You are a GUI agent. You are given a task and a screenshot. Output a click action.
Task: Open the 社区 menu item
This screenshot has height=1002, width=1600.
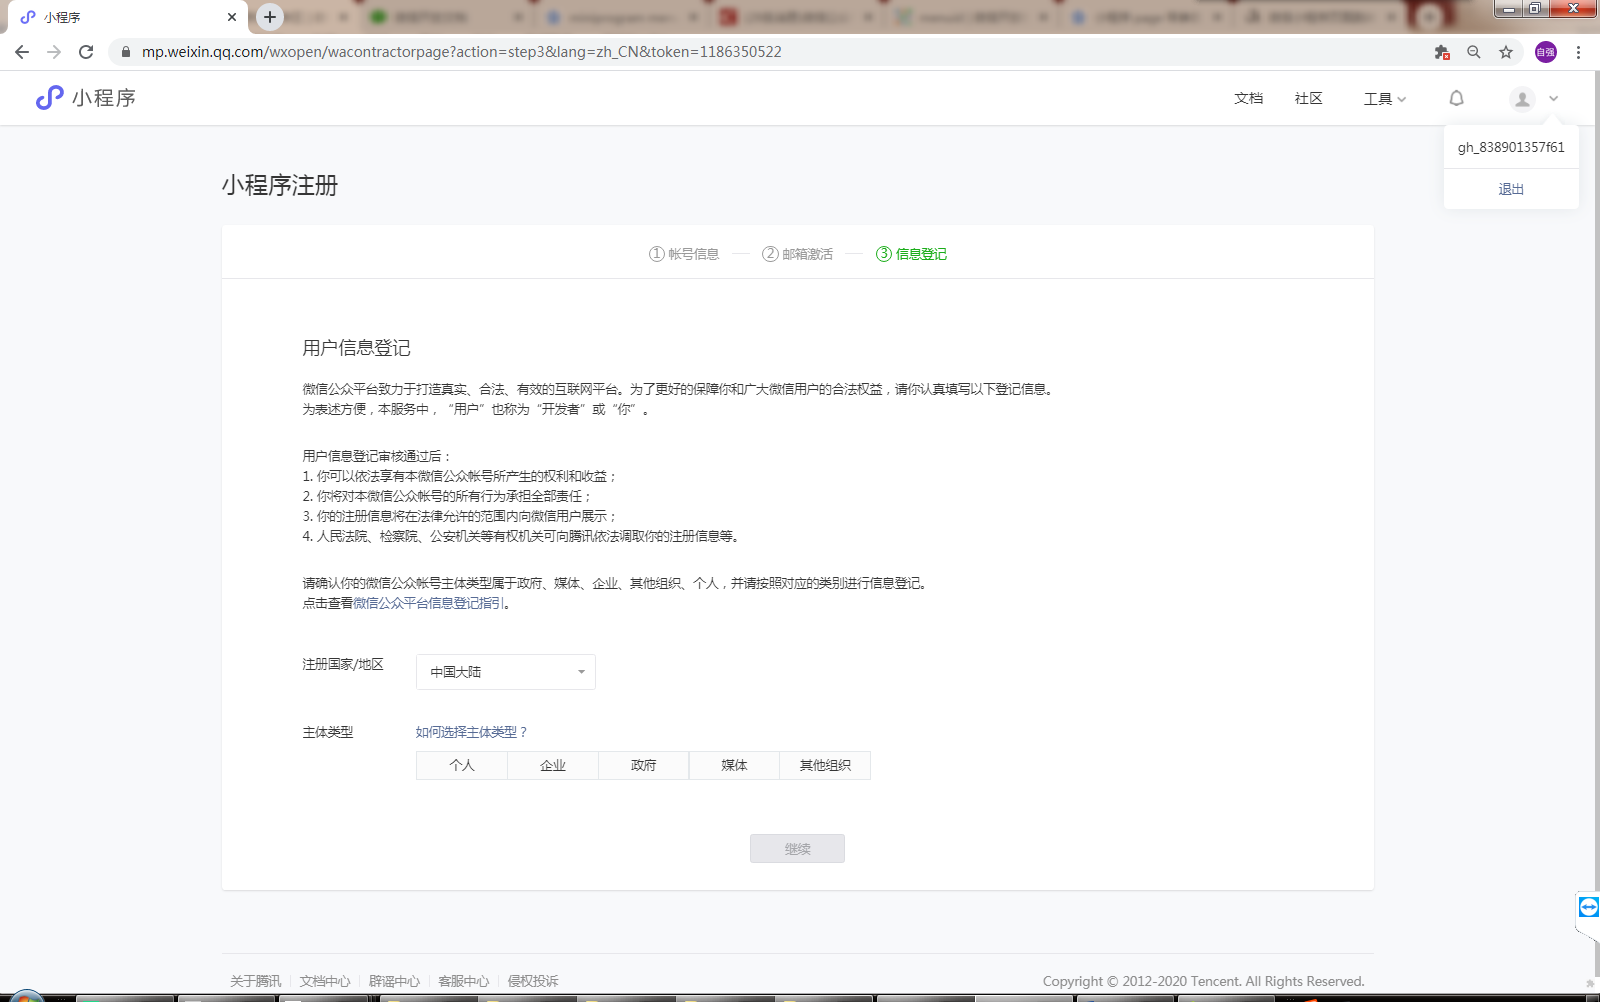(1309, 98)
